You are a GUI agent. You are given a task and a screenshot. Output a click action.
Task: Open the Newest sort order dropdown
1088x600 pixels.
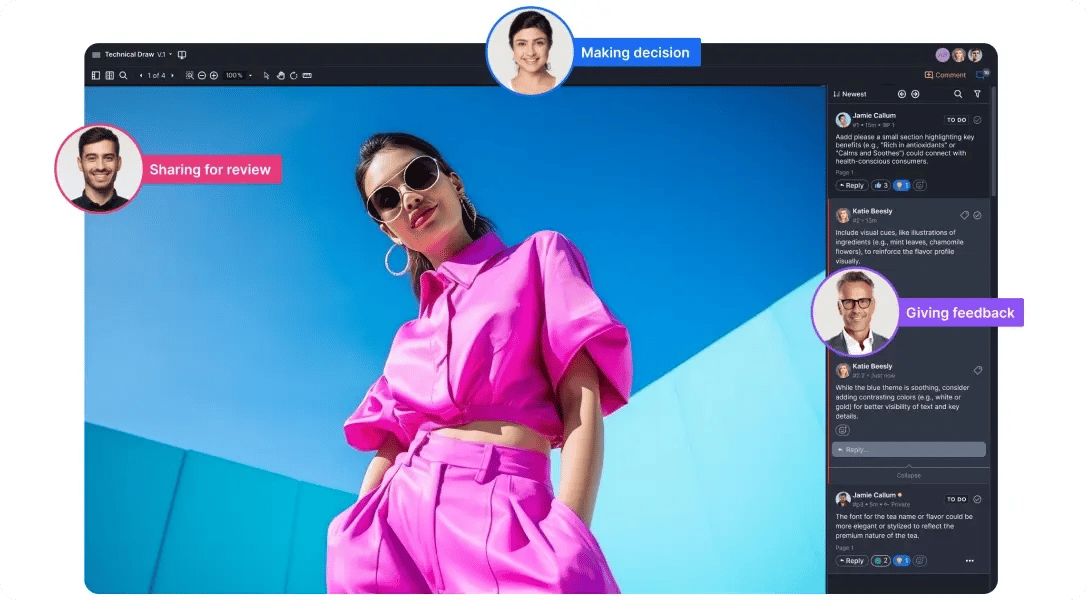point(850,94)
